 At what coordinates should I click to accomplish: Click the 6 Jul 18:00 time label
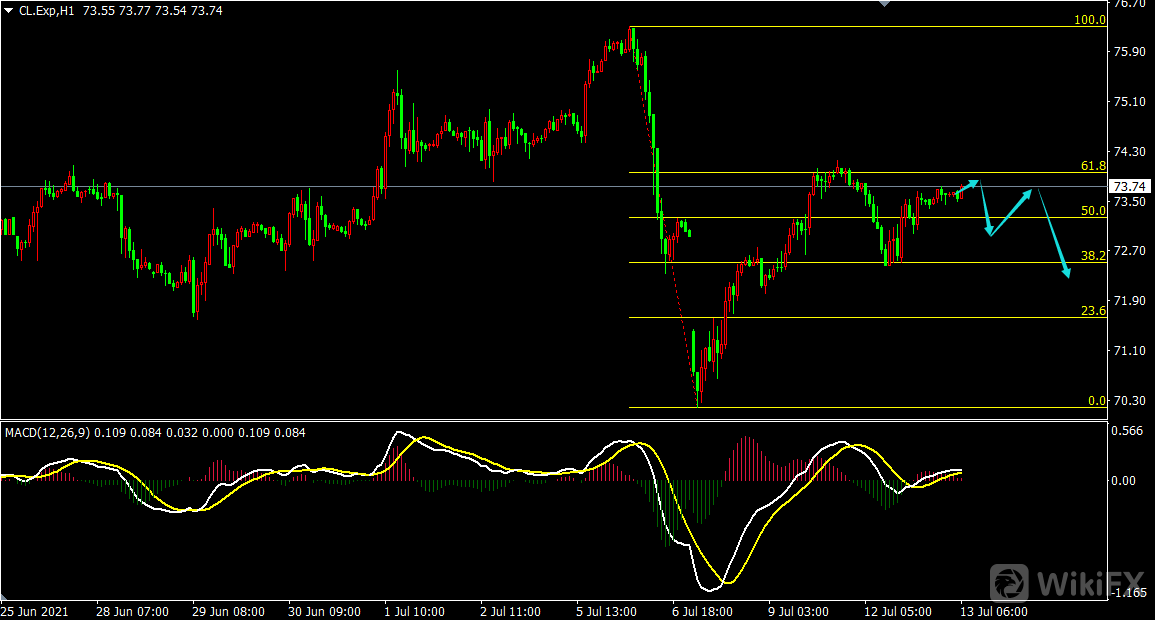coord(702,611)
